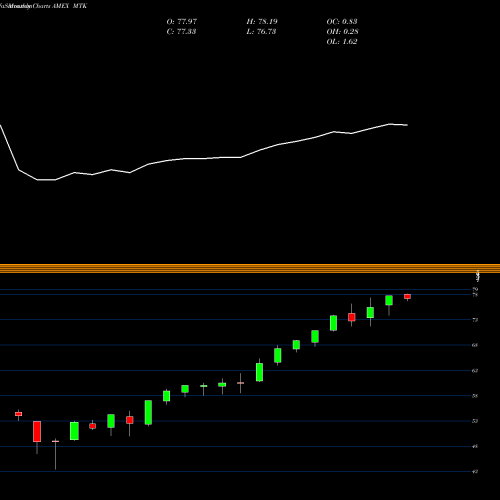Click the 63 price axis label
The height and width of the screenshot is (500, 500).
[x=475, y=370]
